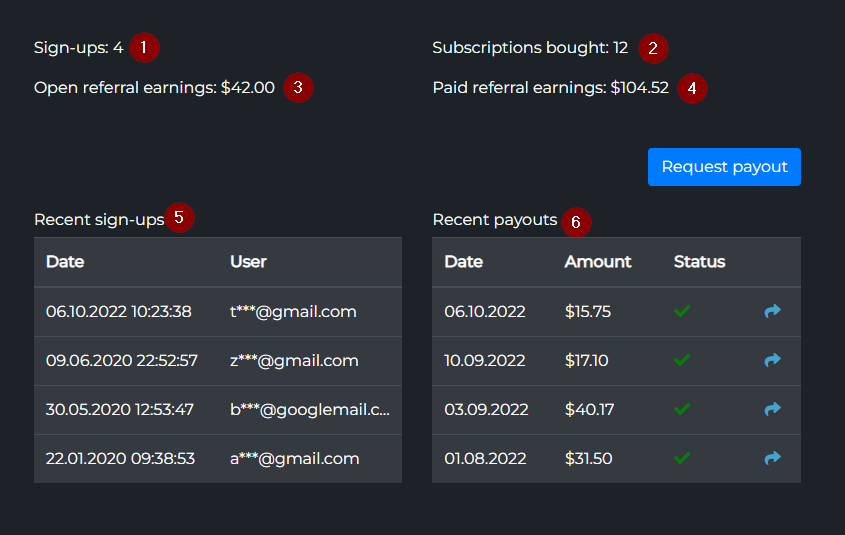Click red marker 2 beside Subscriptions bought
The height and width of the screenshot is (535, 845).
(653, 47)
